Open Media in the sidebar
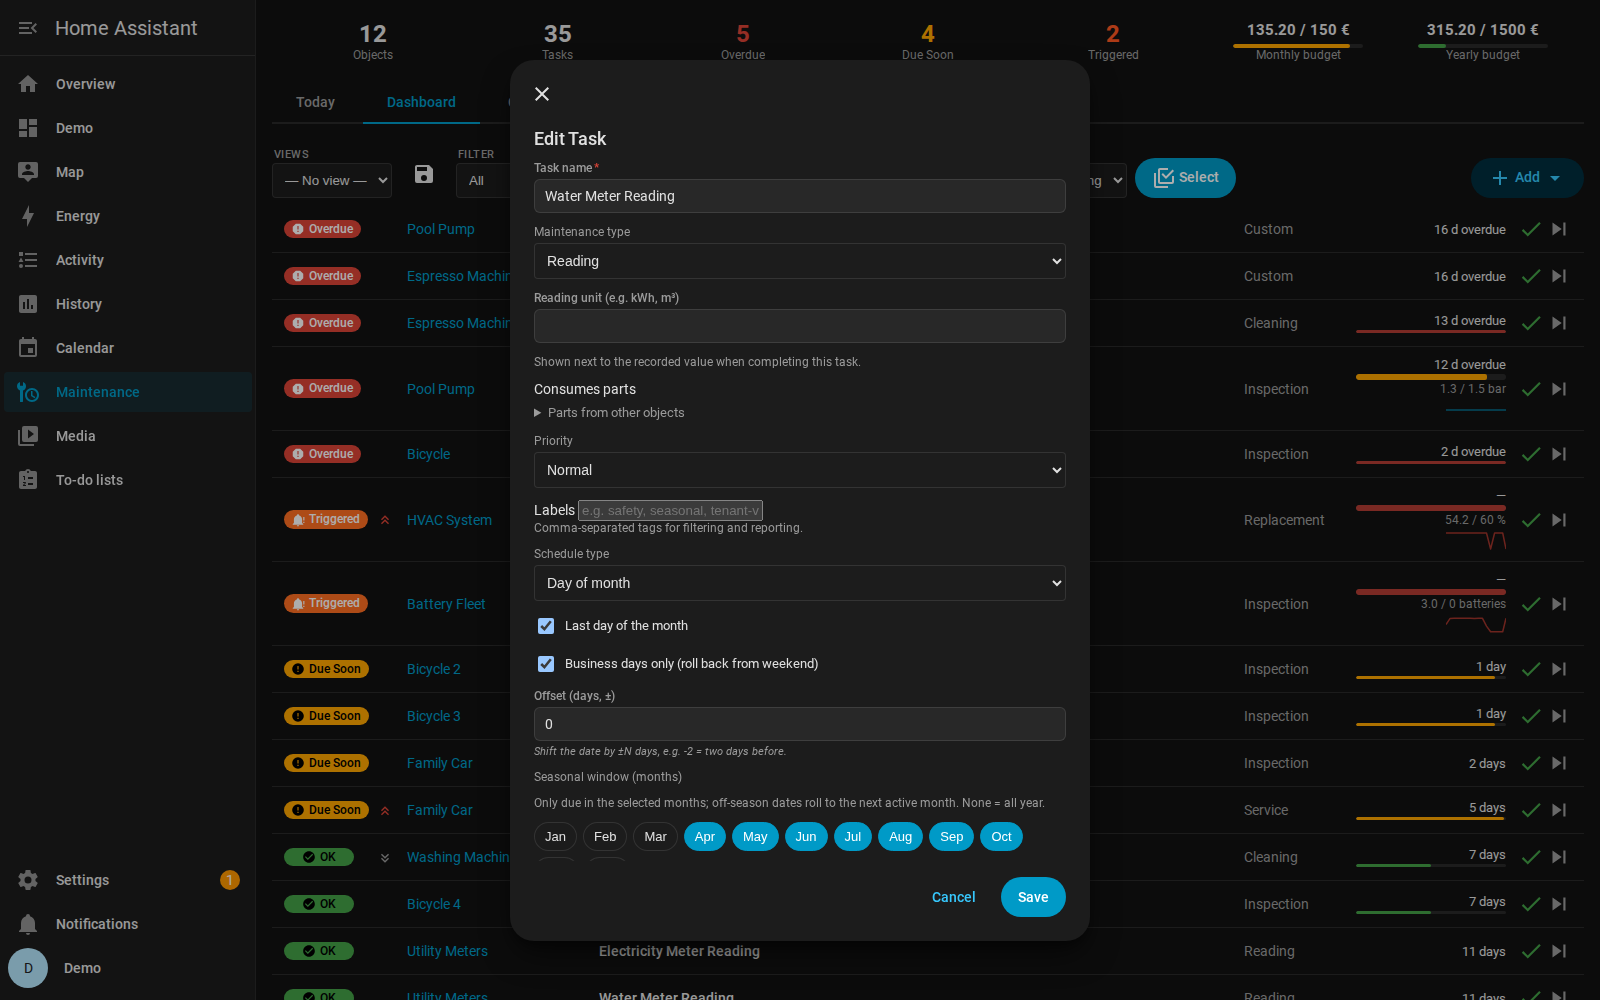 [128, 436]
